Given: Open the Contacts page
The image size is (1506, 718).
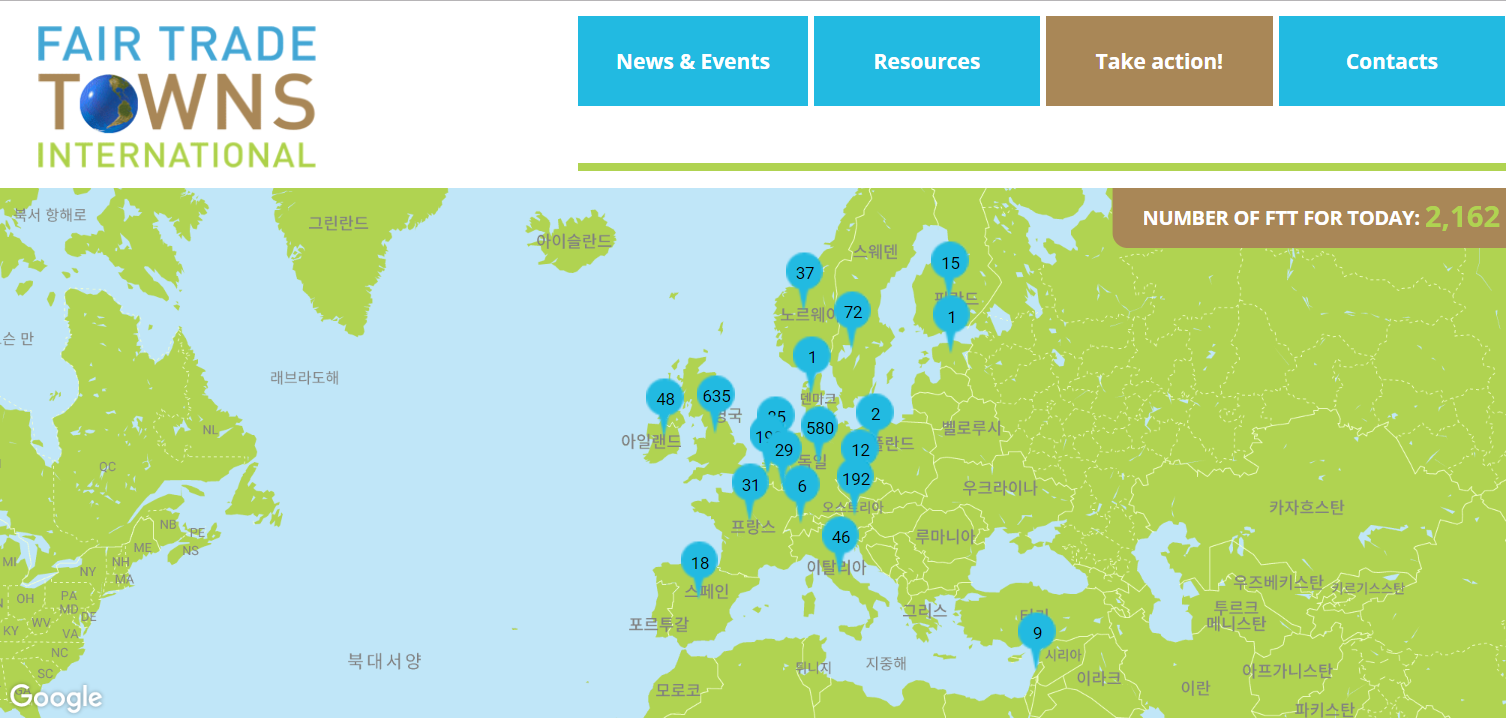Looking at the screenshot, I should coord(1391,61).
